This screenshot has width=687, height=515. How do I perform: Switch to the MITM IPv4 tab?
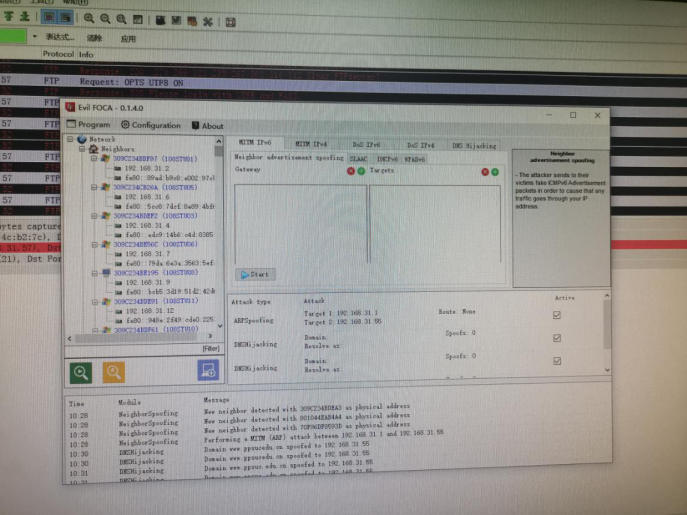pyautogui.click(x=311, y=144)
